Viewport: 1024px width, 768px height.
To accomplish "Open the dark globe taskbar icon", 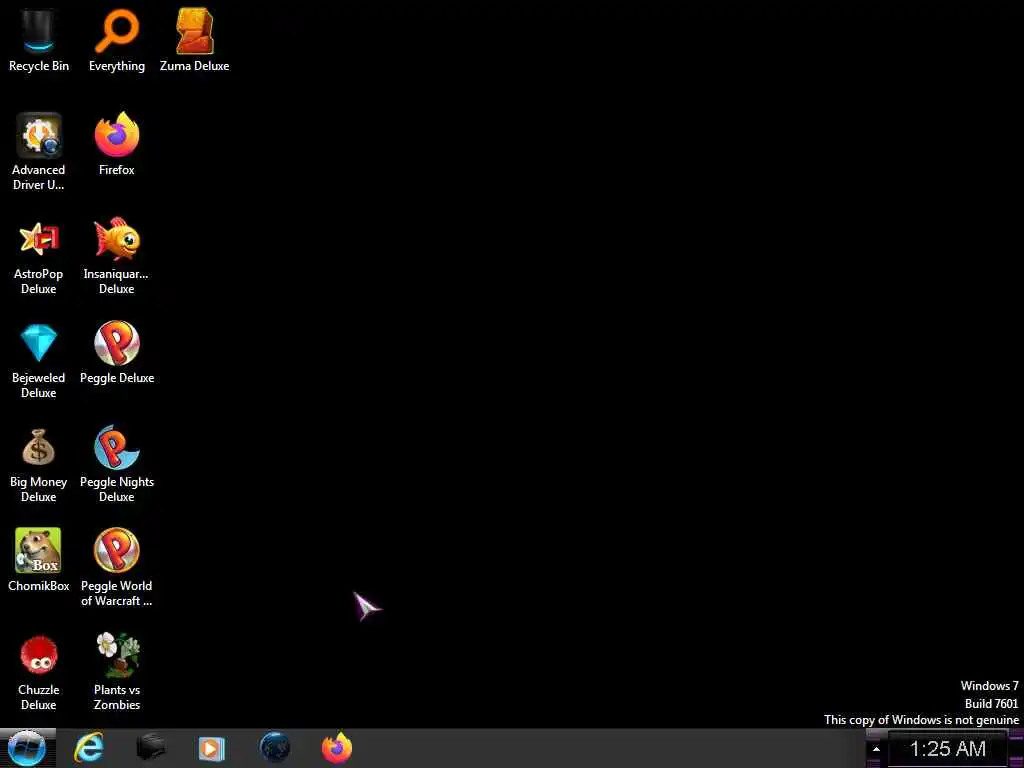I will 274,748.
